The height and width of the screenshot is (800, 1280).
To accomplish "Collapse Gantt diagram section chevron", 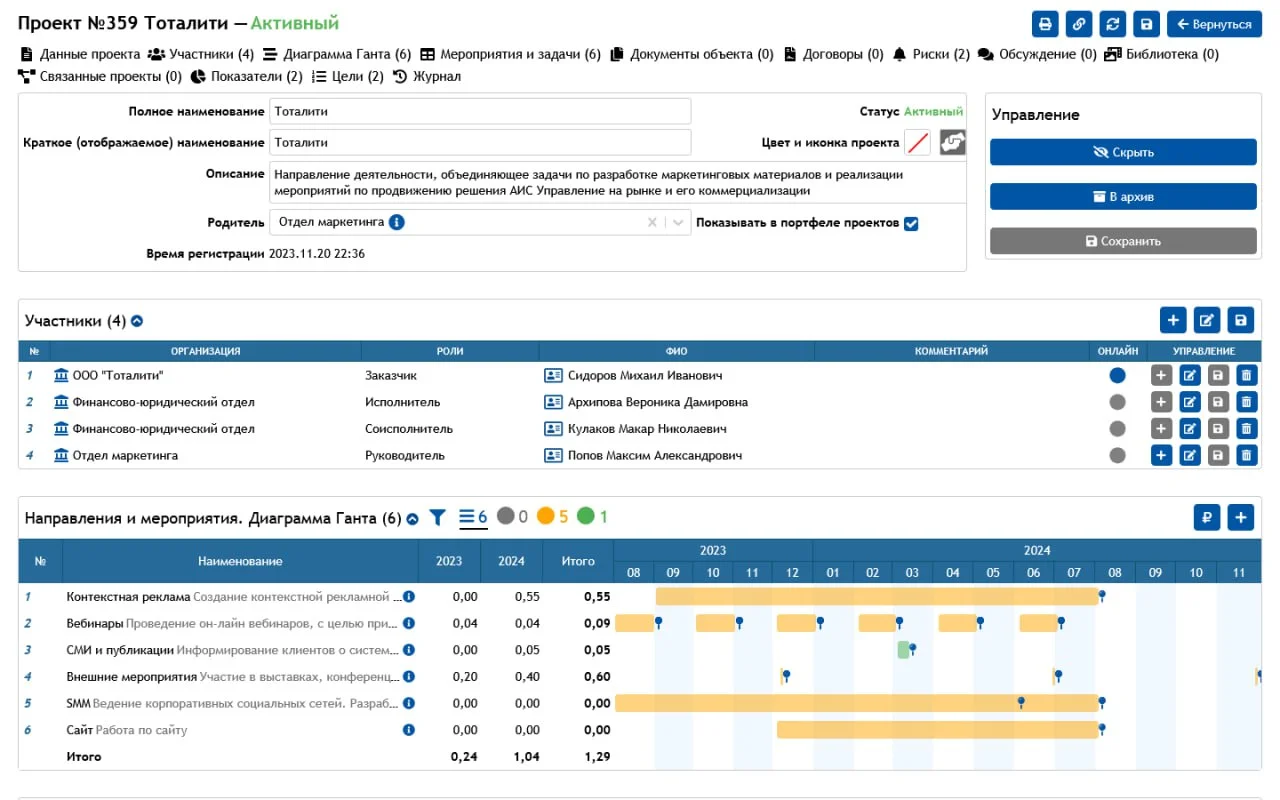I will point(412,519).
